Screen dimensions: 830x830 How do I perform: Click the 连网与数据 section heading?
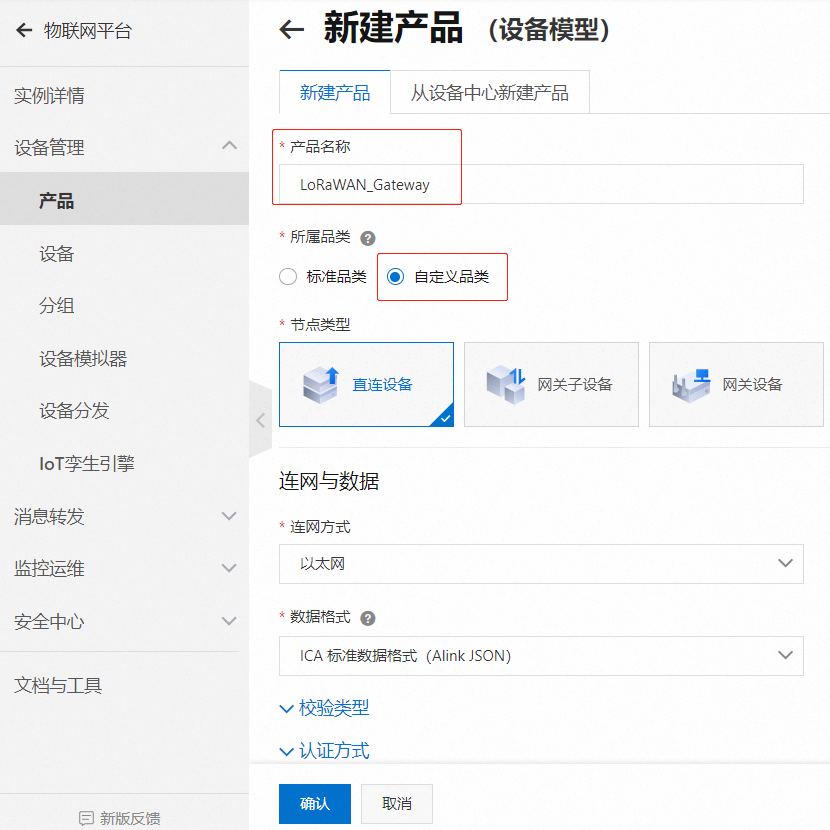pyautogui.click(x=329, y=481)
